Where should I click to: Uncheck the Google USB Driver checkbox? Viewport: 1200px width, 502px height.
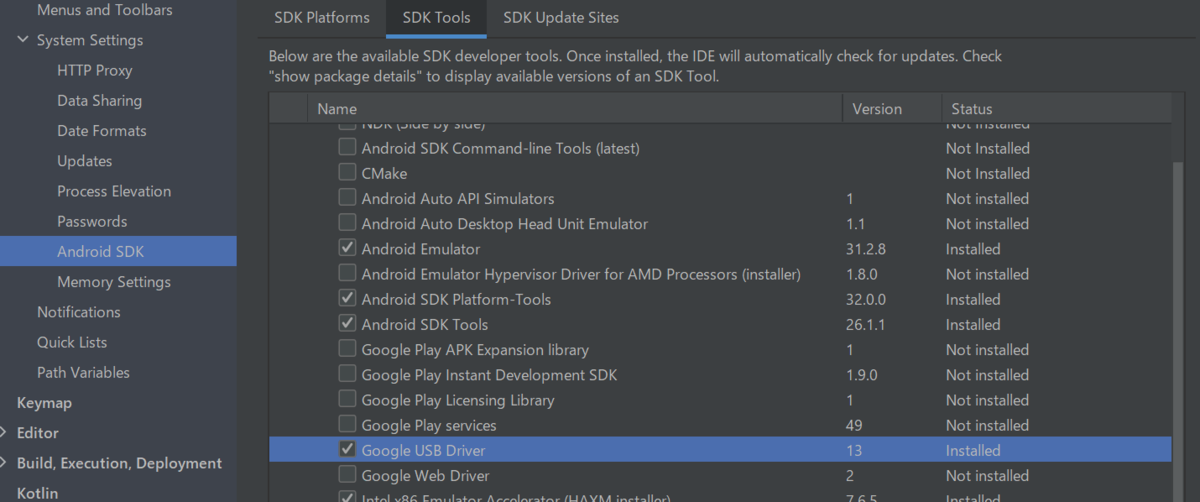tap(347, 450)
